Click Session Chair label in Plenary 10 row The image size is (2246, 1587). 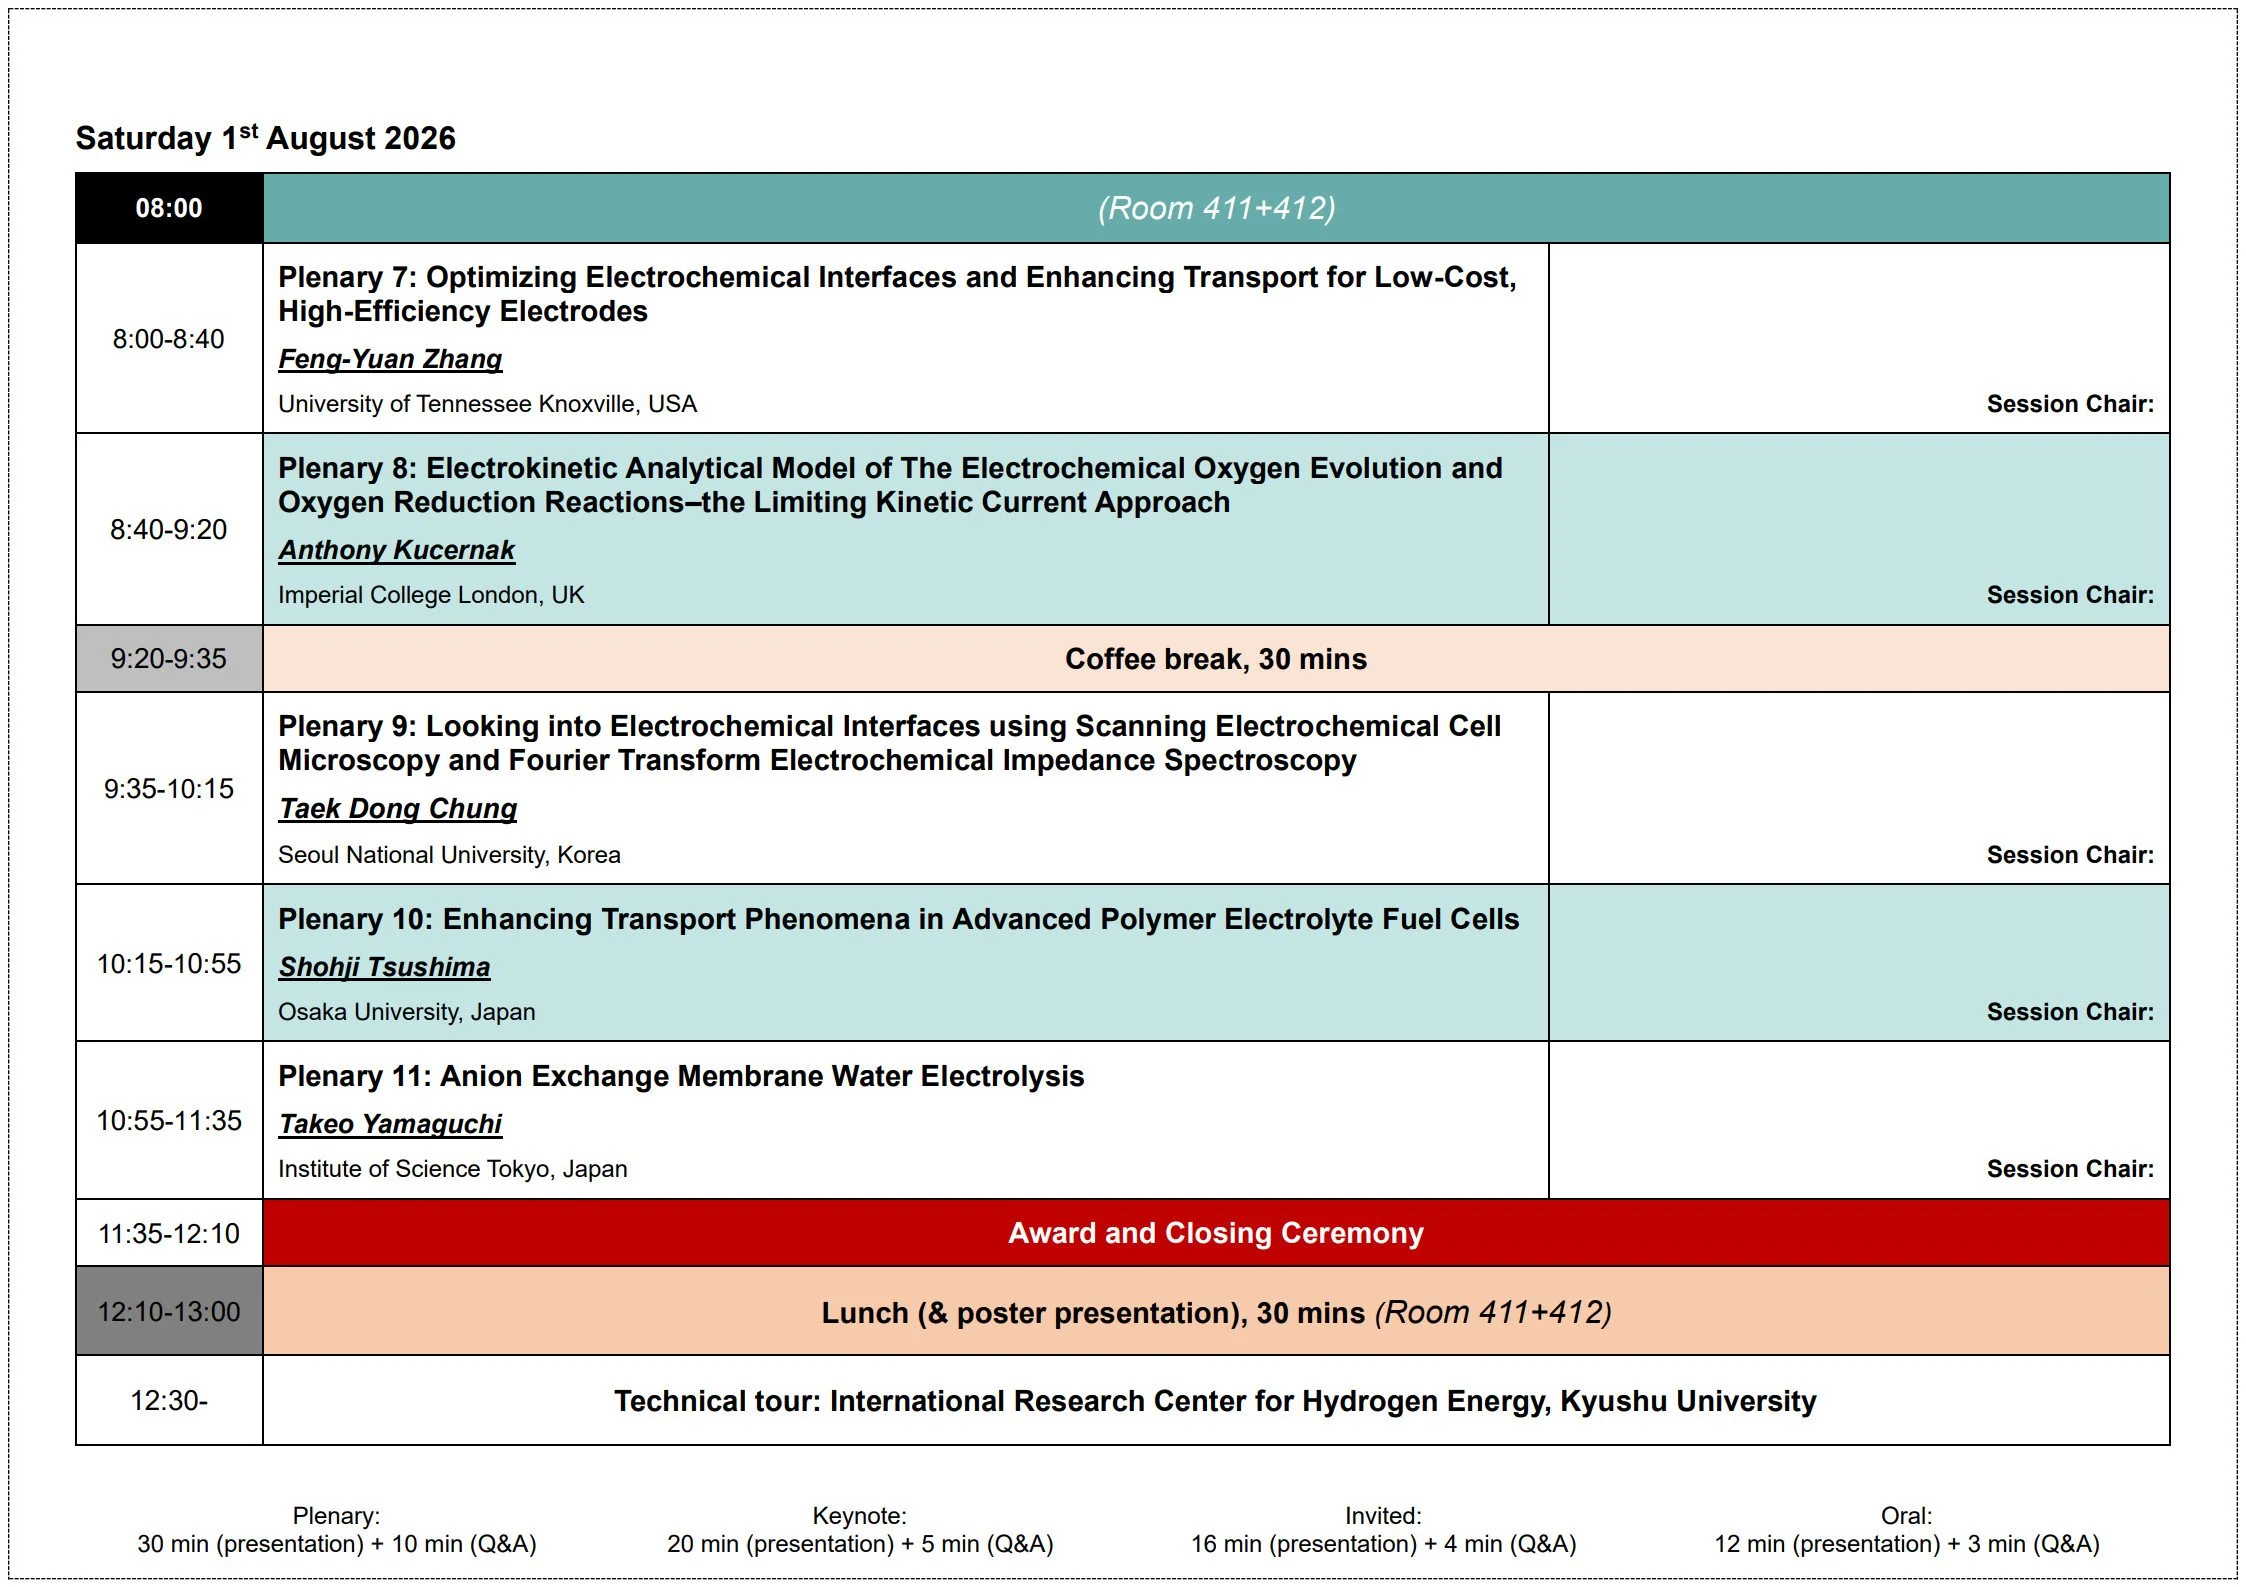point(2070,1012)
